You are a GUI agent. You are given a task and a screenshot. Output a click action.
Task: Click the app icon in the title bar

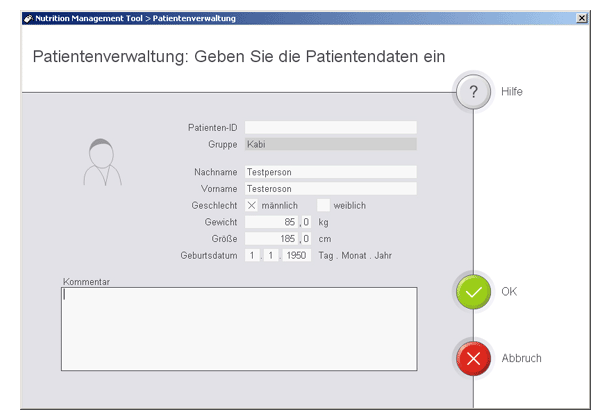coord(28,18)
